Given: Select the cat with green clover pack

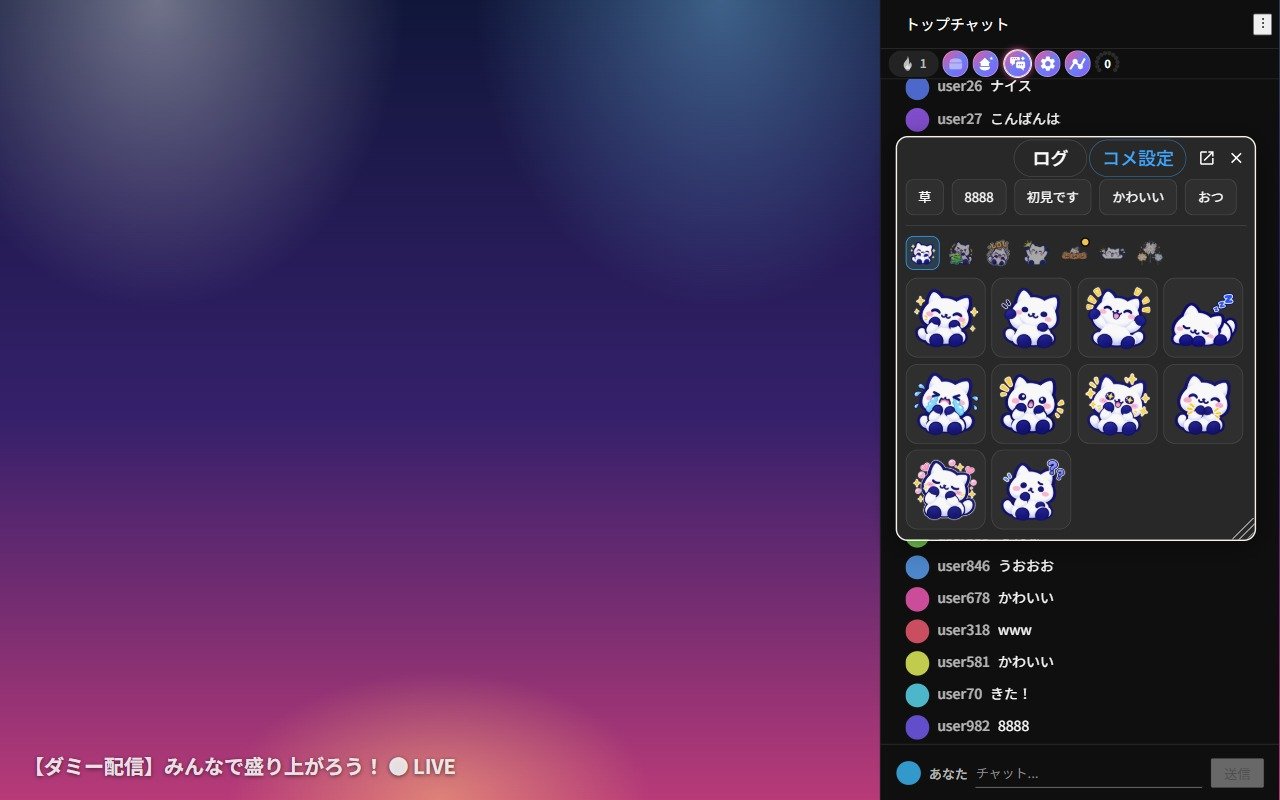Looking at the screenshot, I should 960,253.
